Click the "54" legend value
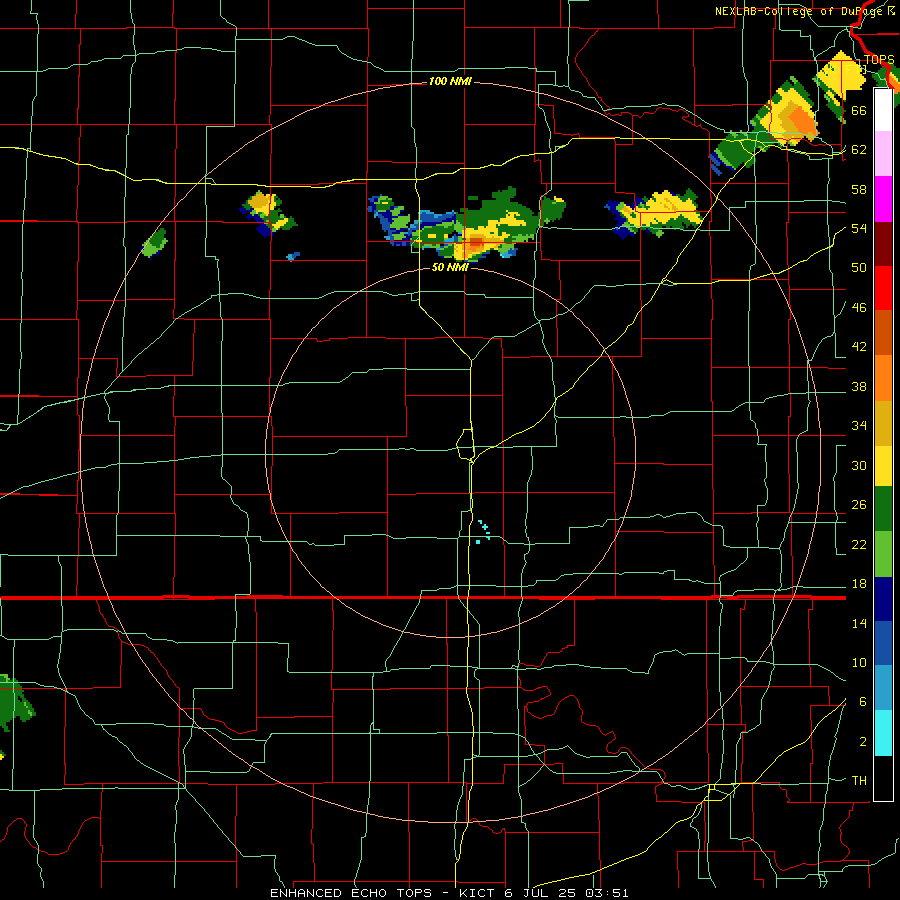The width and height of the screenshot is (900, 900). [x=859, y=228]
